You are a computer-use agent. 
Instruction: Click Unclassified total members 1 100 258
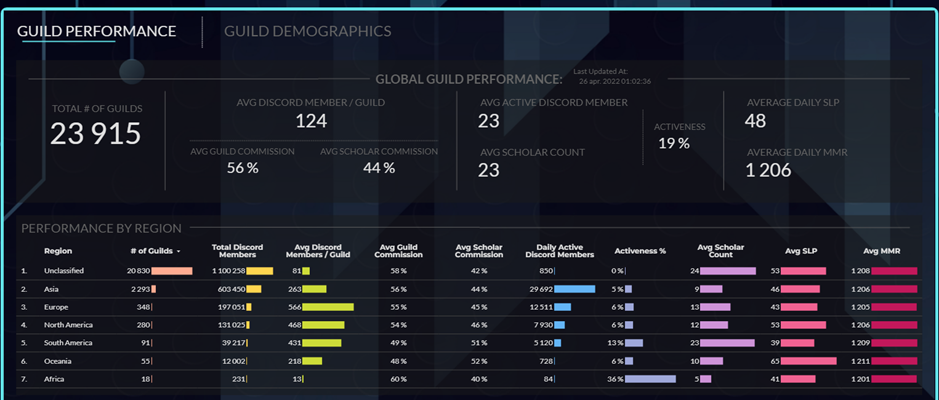(x=229, y=271)
